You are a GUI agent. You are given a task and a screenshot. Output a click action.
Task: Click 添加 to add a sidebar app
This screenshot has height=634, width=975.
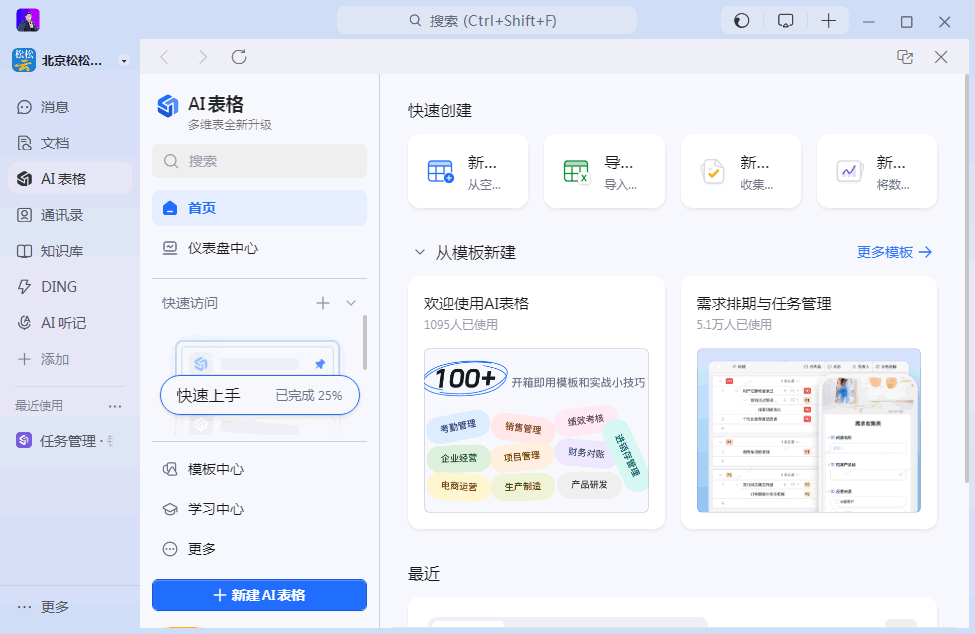(70, 359)
